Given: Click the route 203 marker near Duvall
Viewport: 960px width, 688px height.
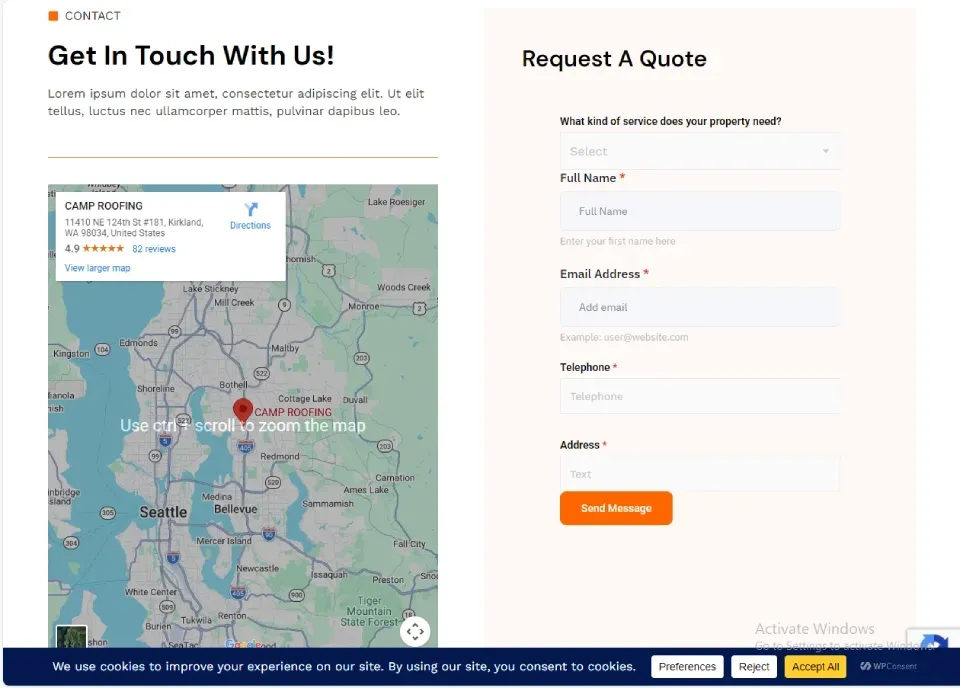Looking at the screenshot, I should 362,358.
